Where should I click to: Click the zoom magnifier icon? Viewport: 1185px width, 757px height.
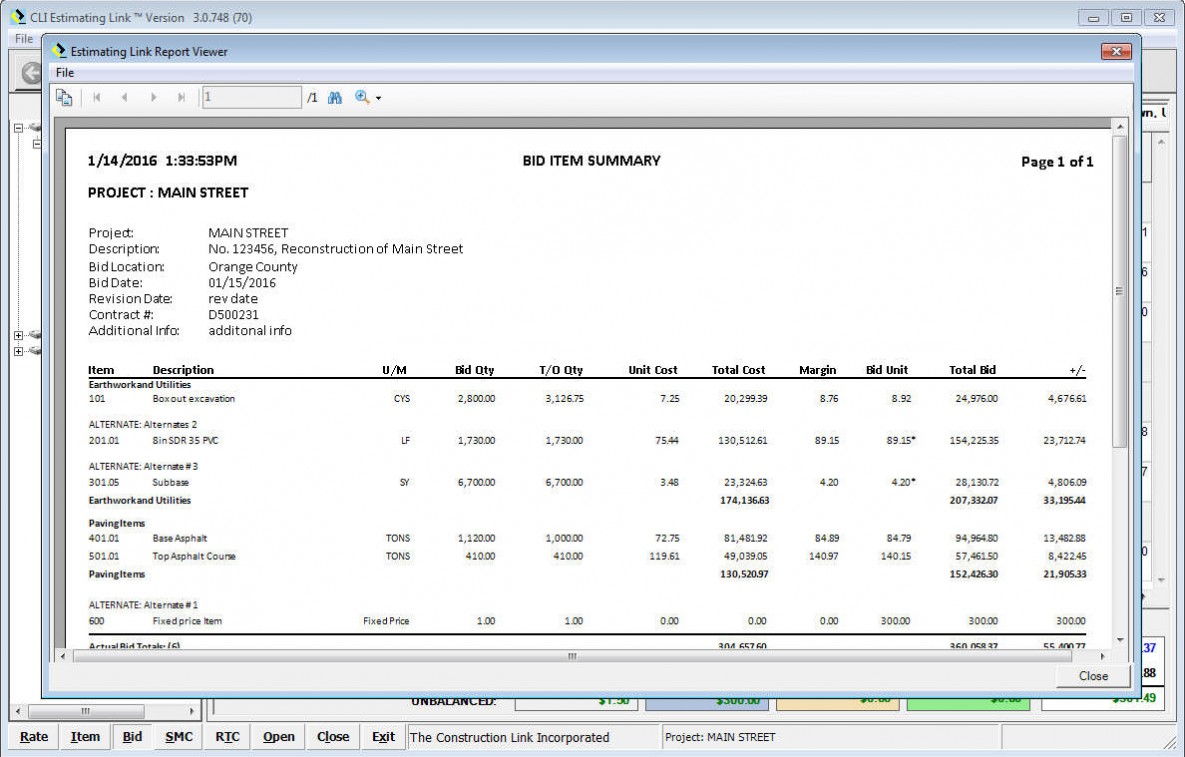[x=362, y=97]
